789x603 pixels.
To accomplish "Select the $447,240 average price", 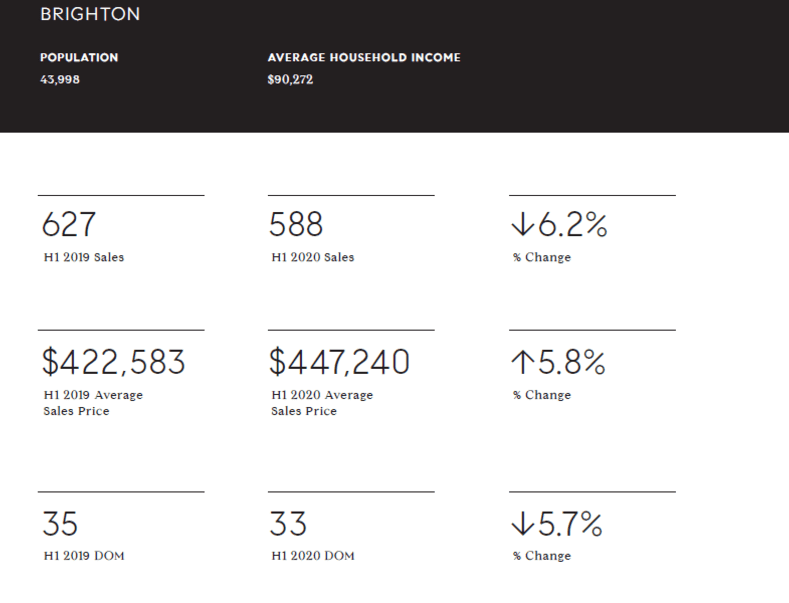I will point(340,362).
